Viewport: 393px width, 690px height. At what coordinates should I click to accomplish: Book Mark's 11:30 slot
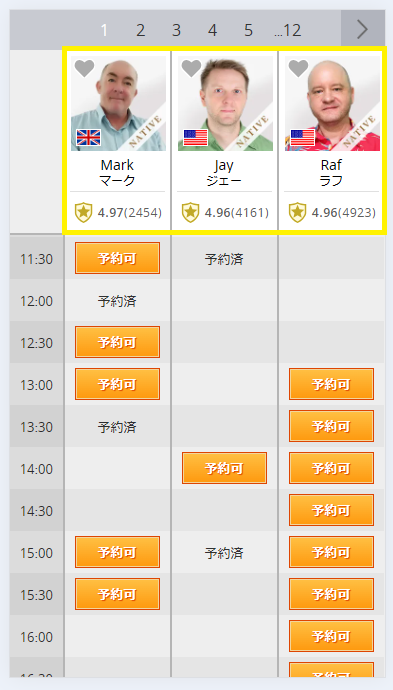[118, 258]
